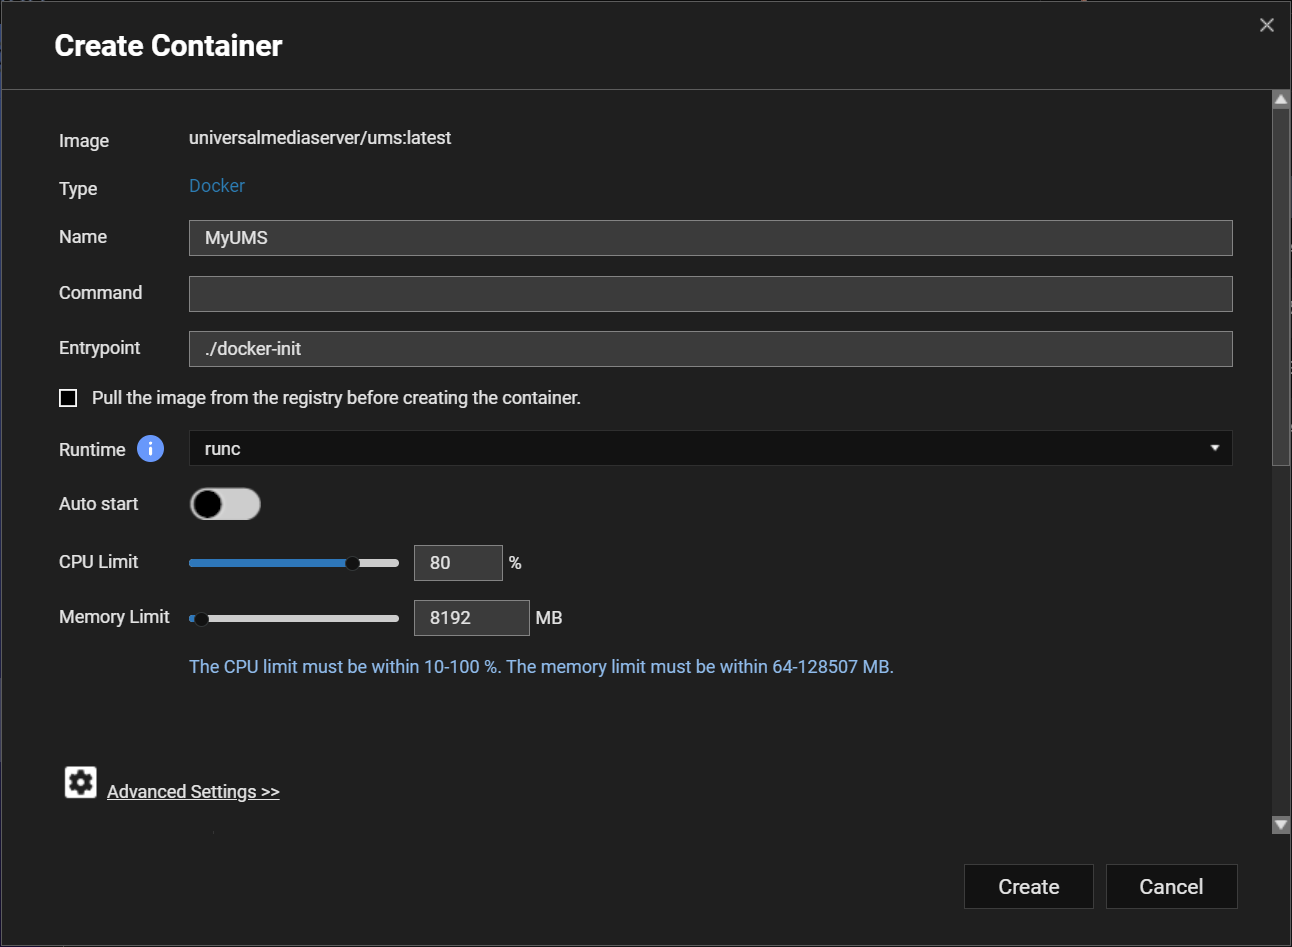This screenshot has height=947, width=1292.
Task: Click the Runtime info icon
Action: 150,449
